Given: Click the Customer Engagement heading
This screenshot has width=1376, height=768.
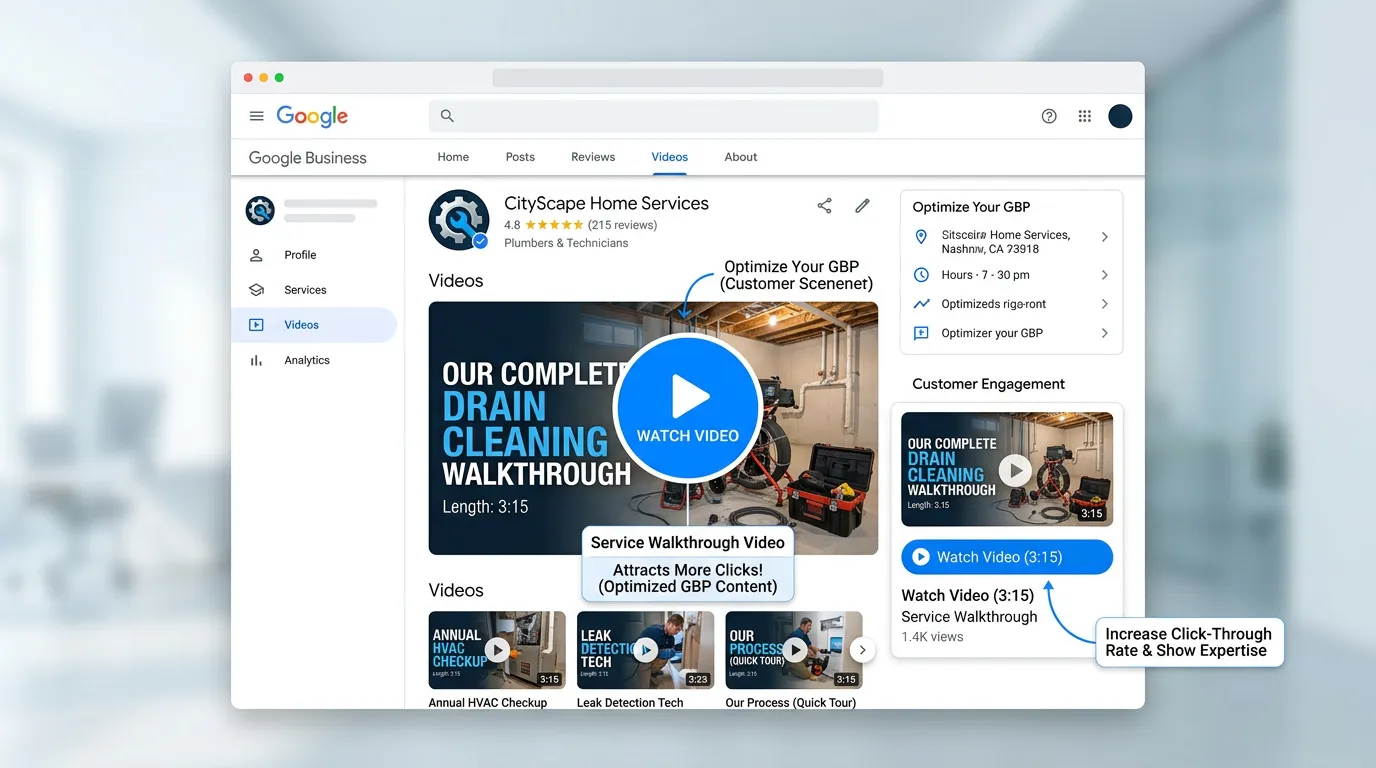Looking at the screenshot, I should (988, 384).
